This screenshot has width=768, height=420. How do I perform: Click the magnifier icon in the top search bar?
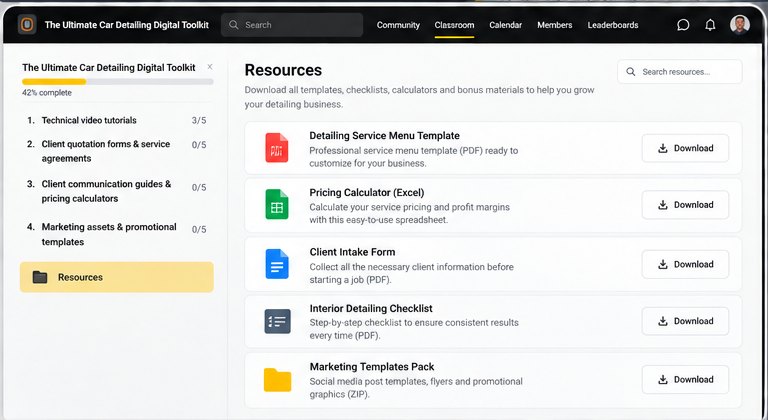pos(234,25)
